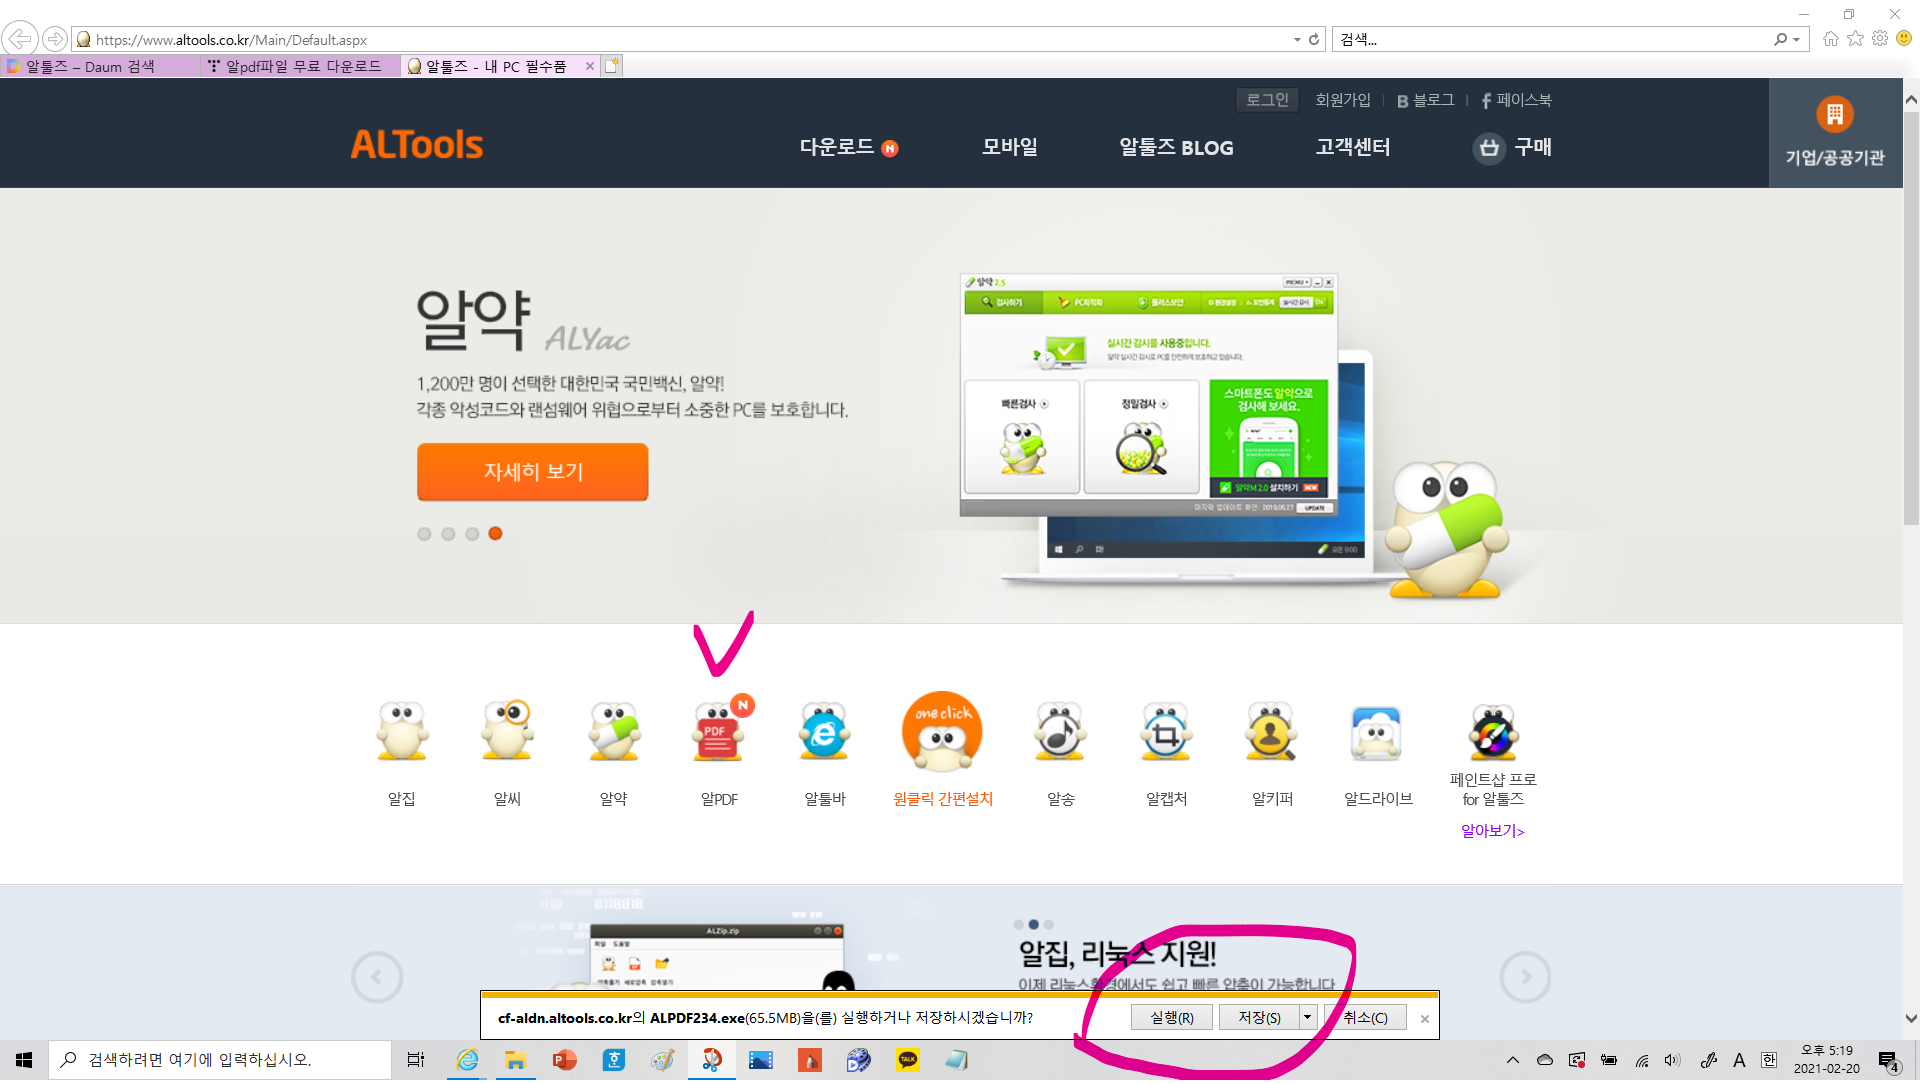Screen dimensions: 1920x1083
Task: Show hidden system tray icons chevron
Action: click(1512, 1060)
